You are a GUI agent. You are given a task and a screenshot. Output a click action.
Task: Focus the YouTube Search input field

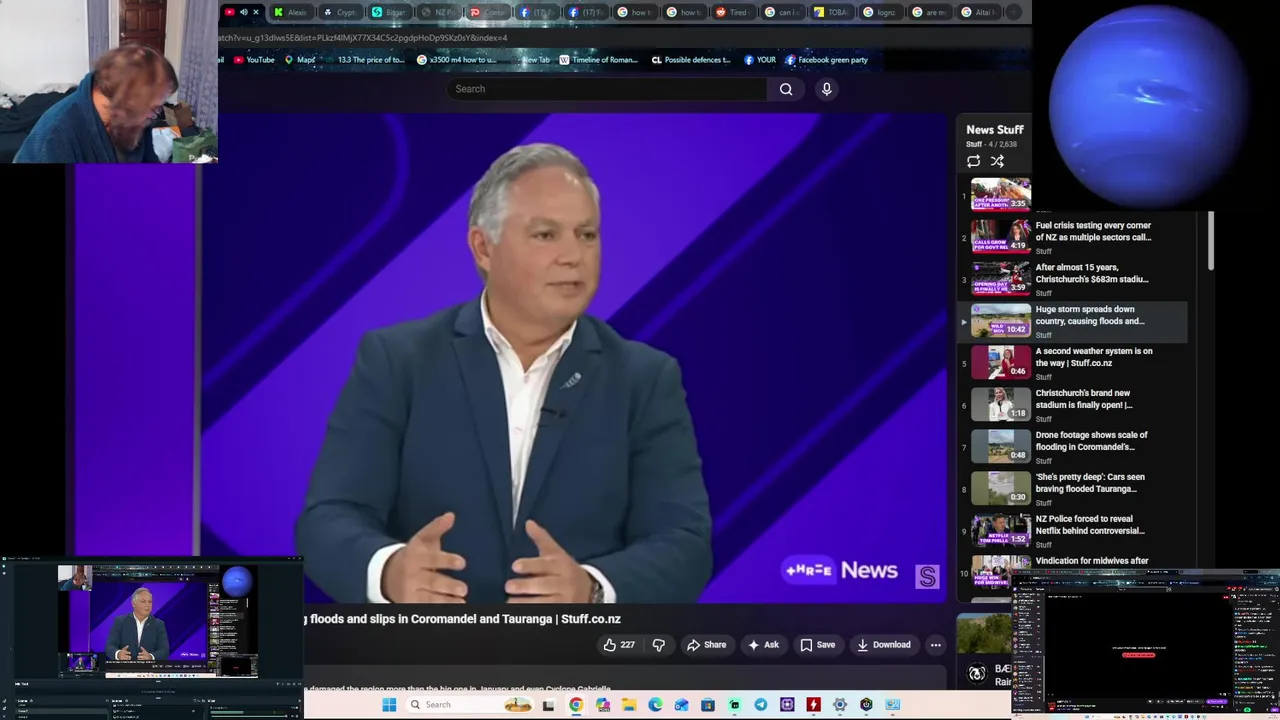point(606,89)
